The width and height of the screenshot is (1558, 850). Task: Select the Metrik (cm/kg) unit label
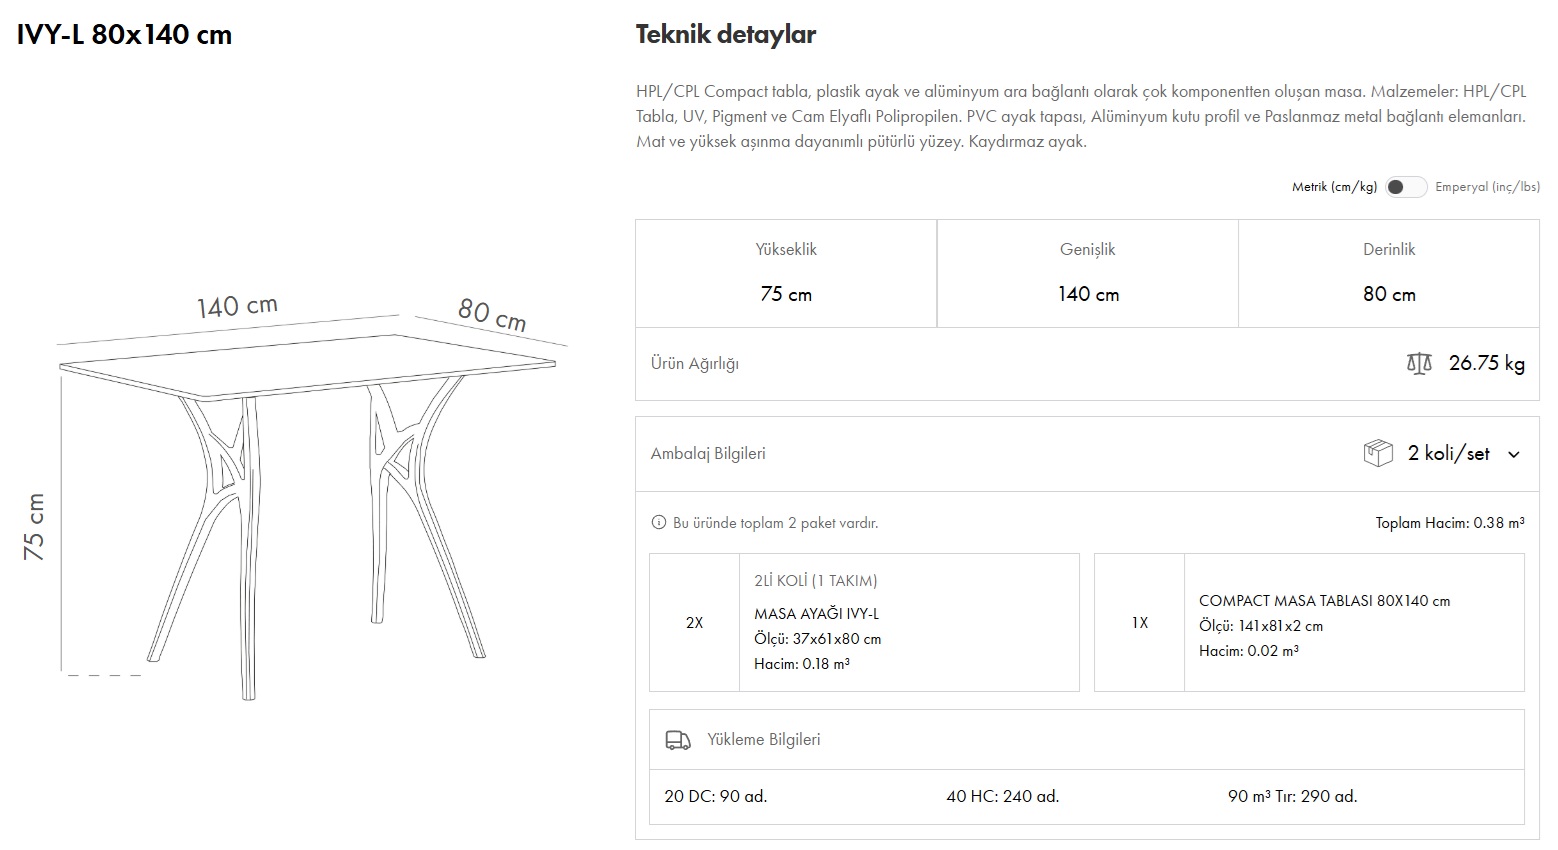(1334, 187)
